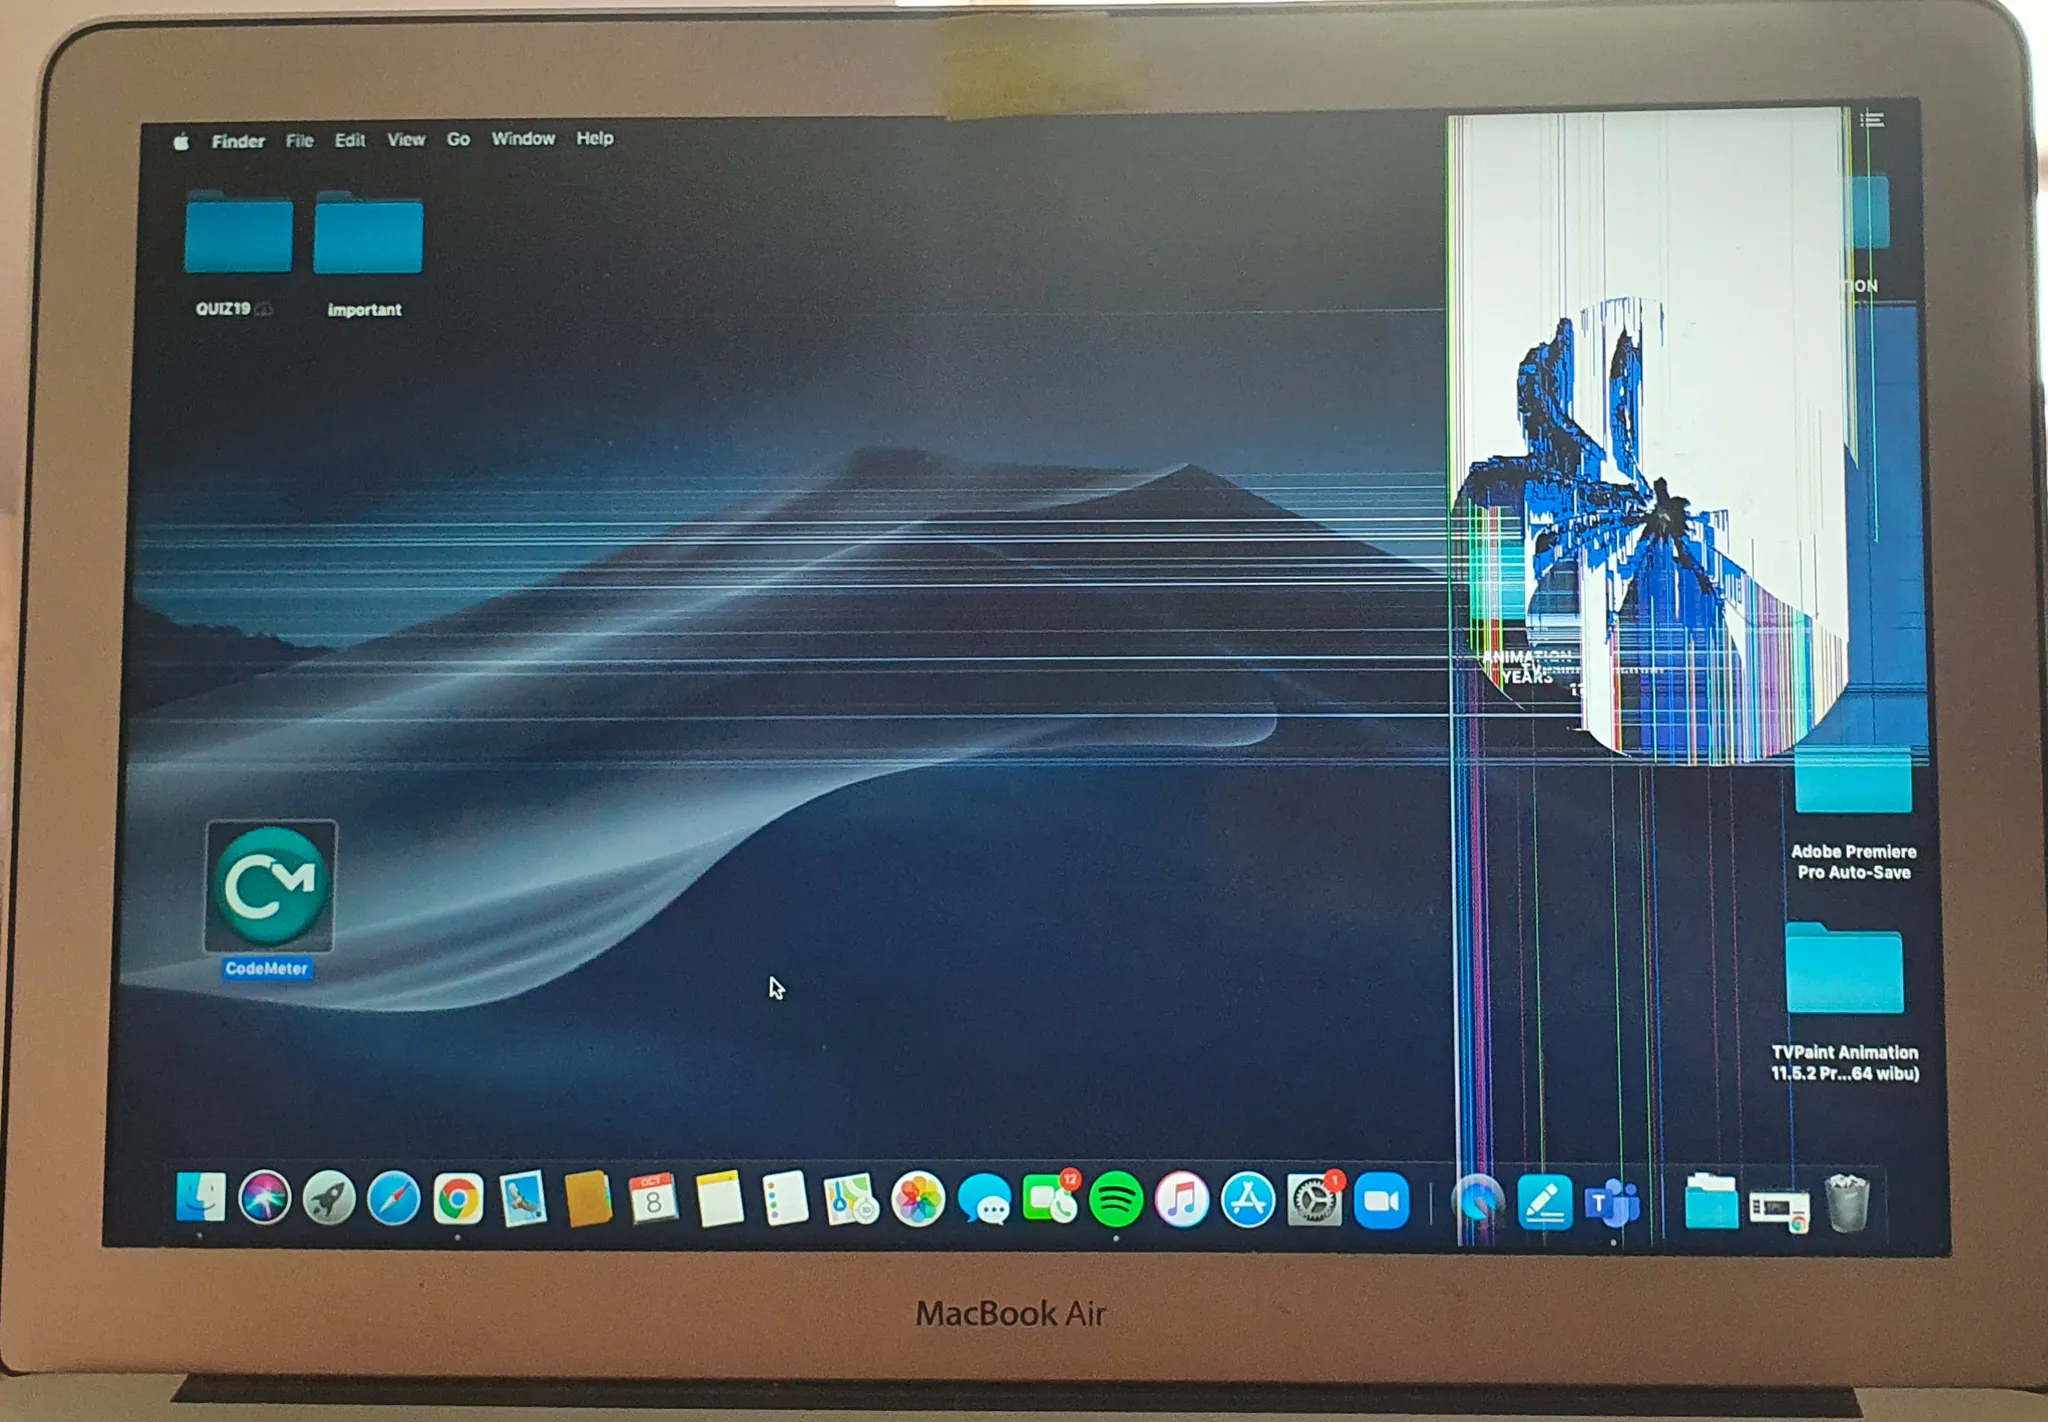Open Spotify from the Dock
The width and height of the screenshot is (2048, 1422).
point(1116,1199)
